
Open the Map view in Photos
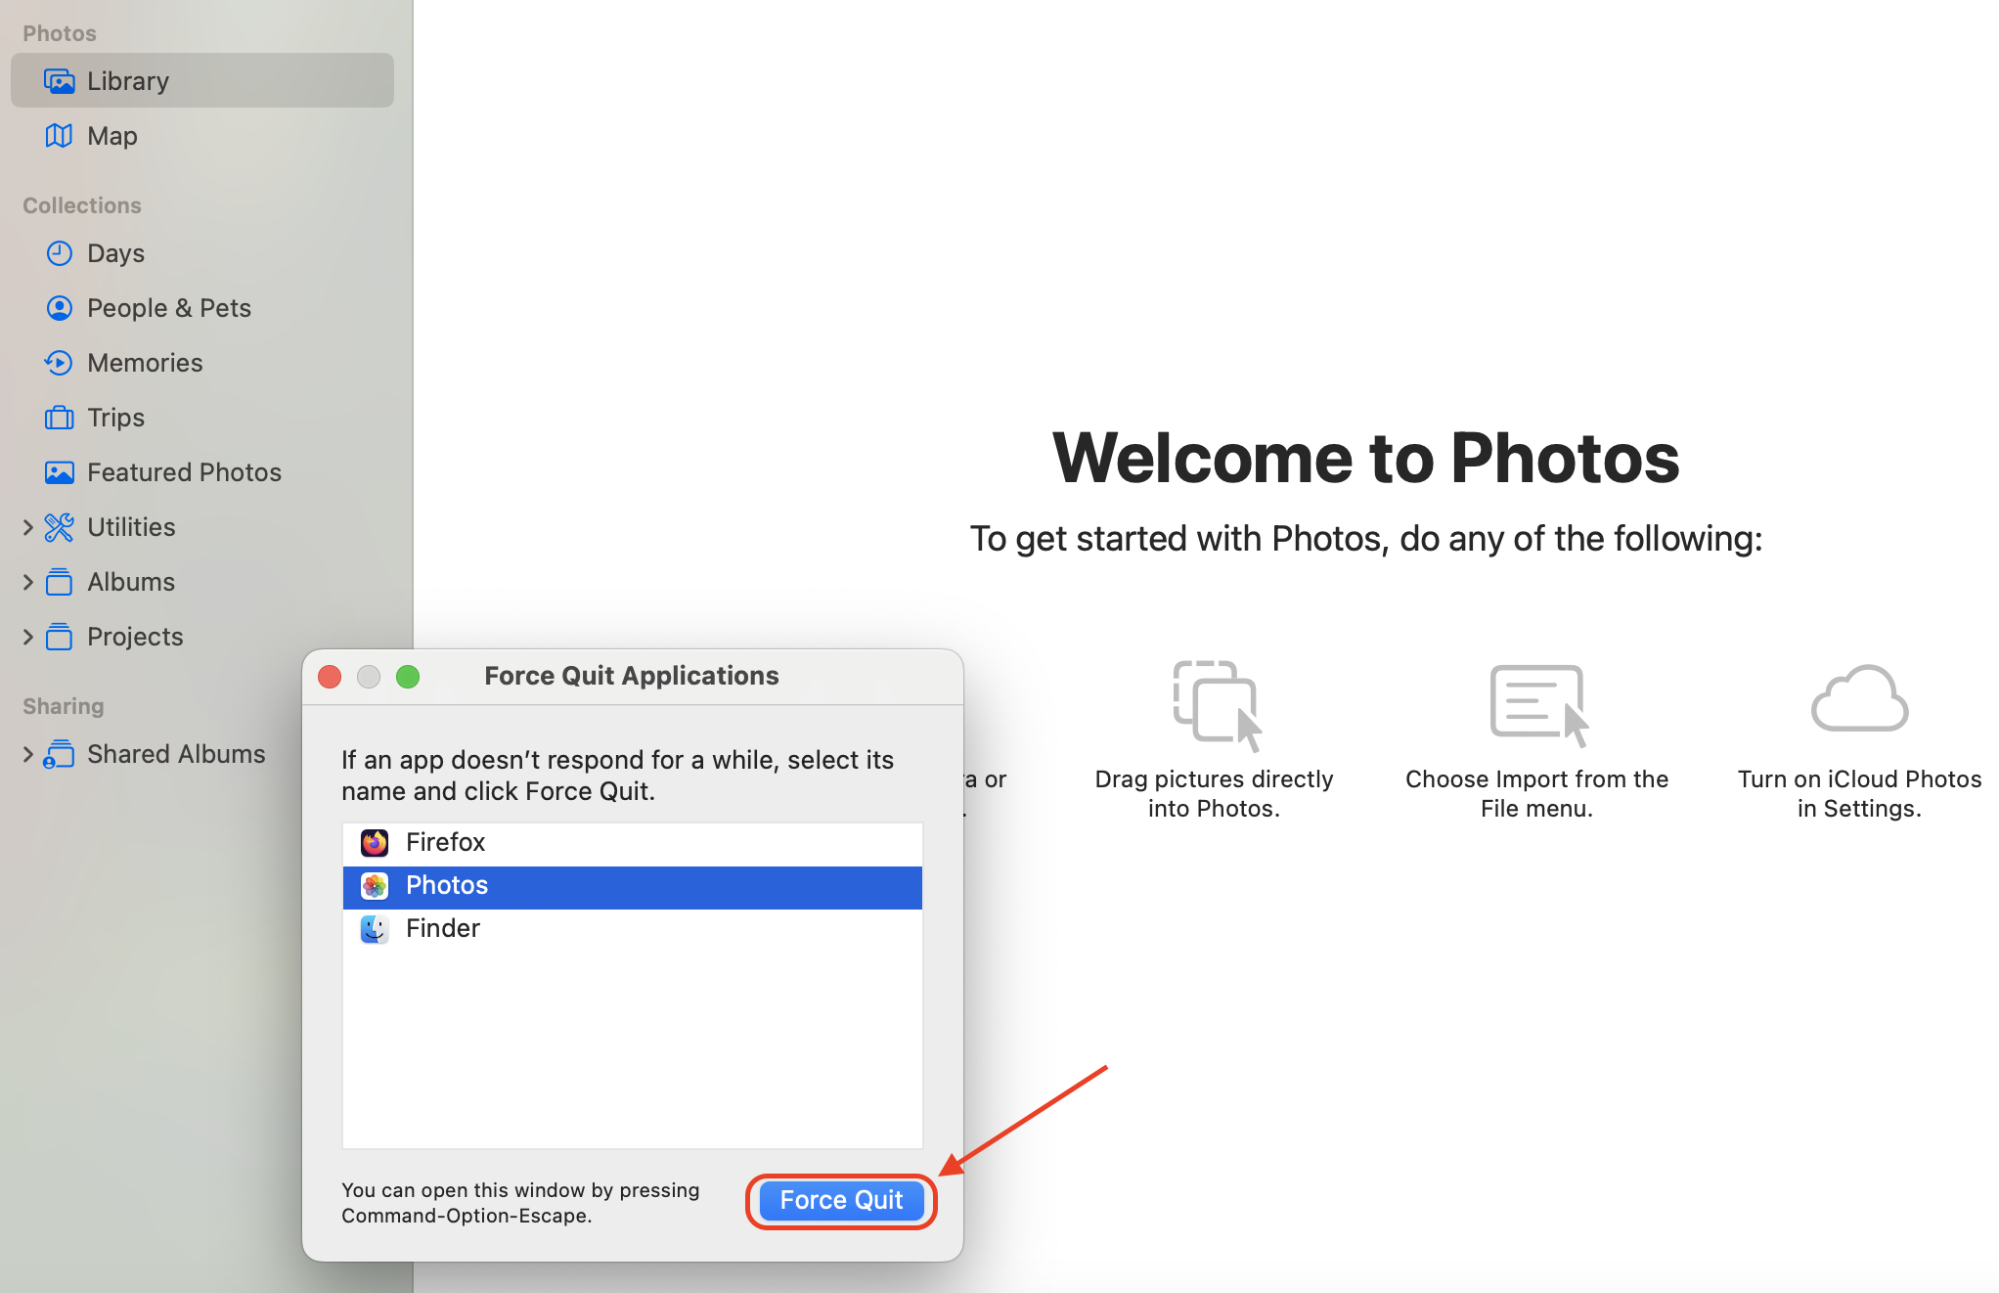[59, 135]
